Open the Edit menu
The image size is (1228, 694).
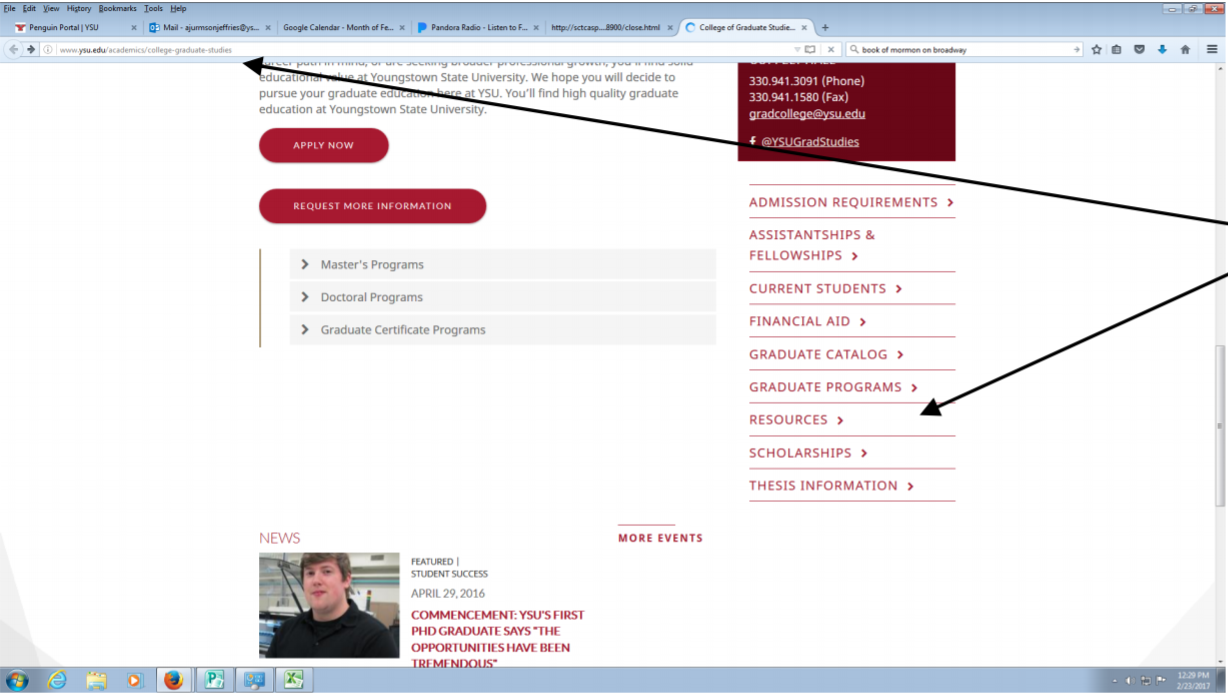(x=30, y=8)
